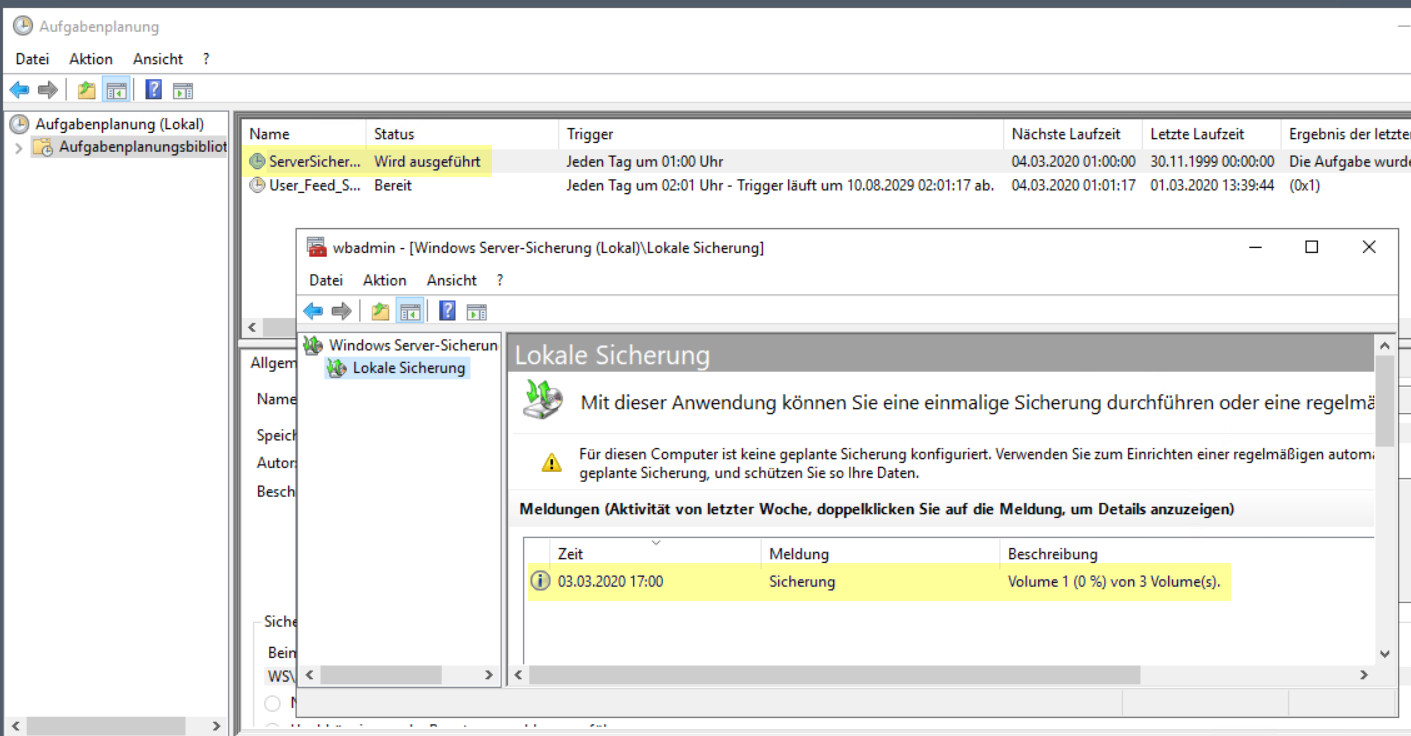Image resolution: width=1411 pixels, height=736 pixels.
Task: Click 'Wird ausgeführt' status cell
Action: click(427, 161)
